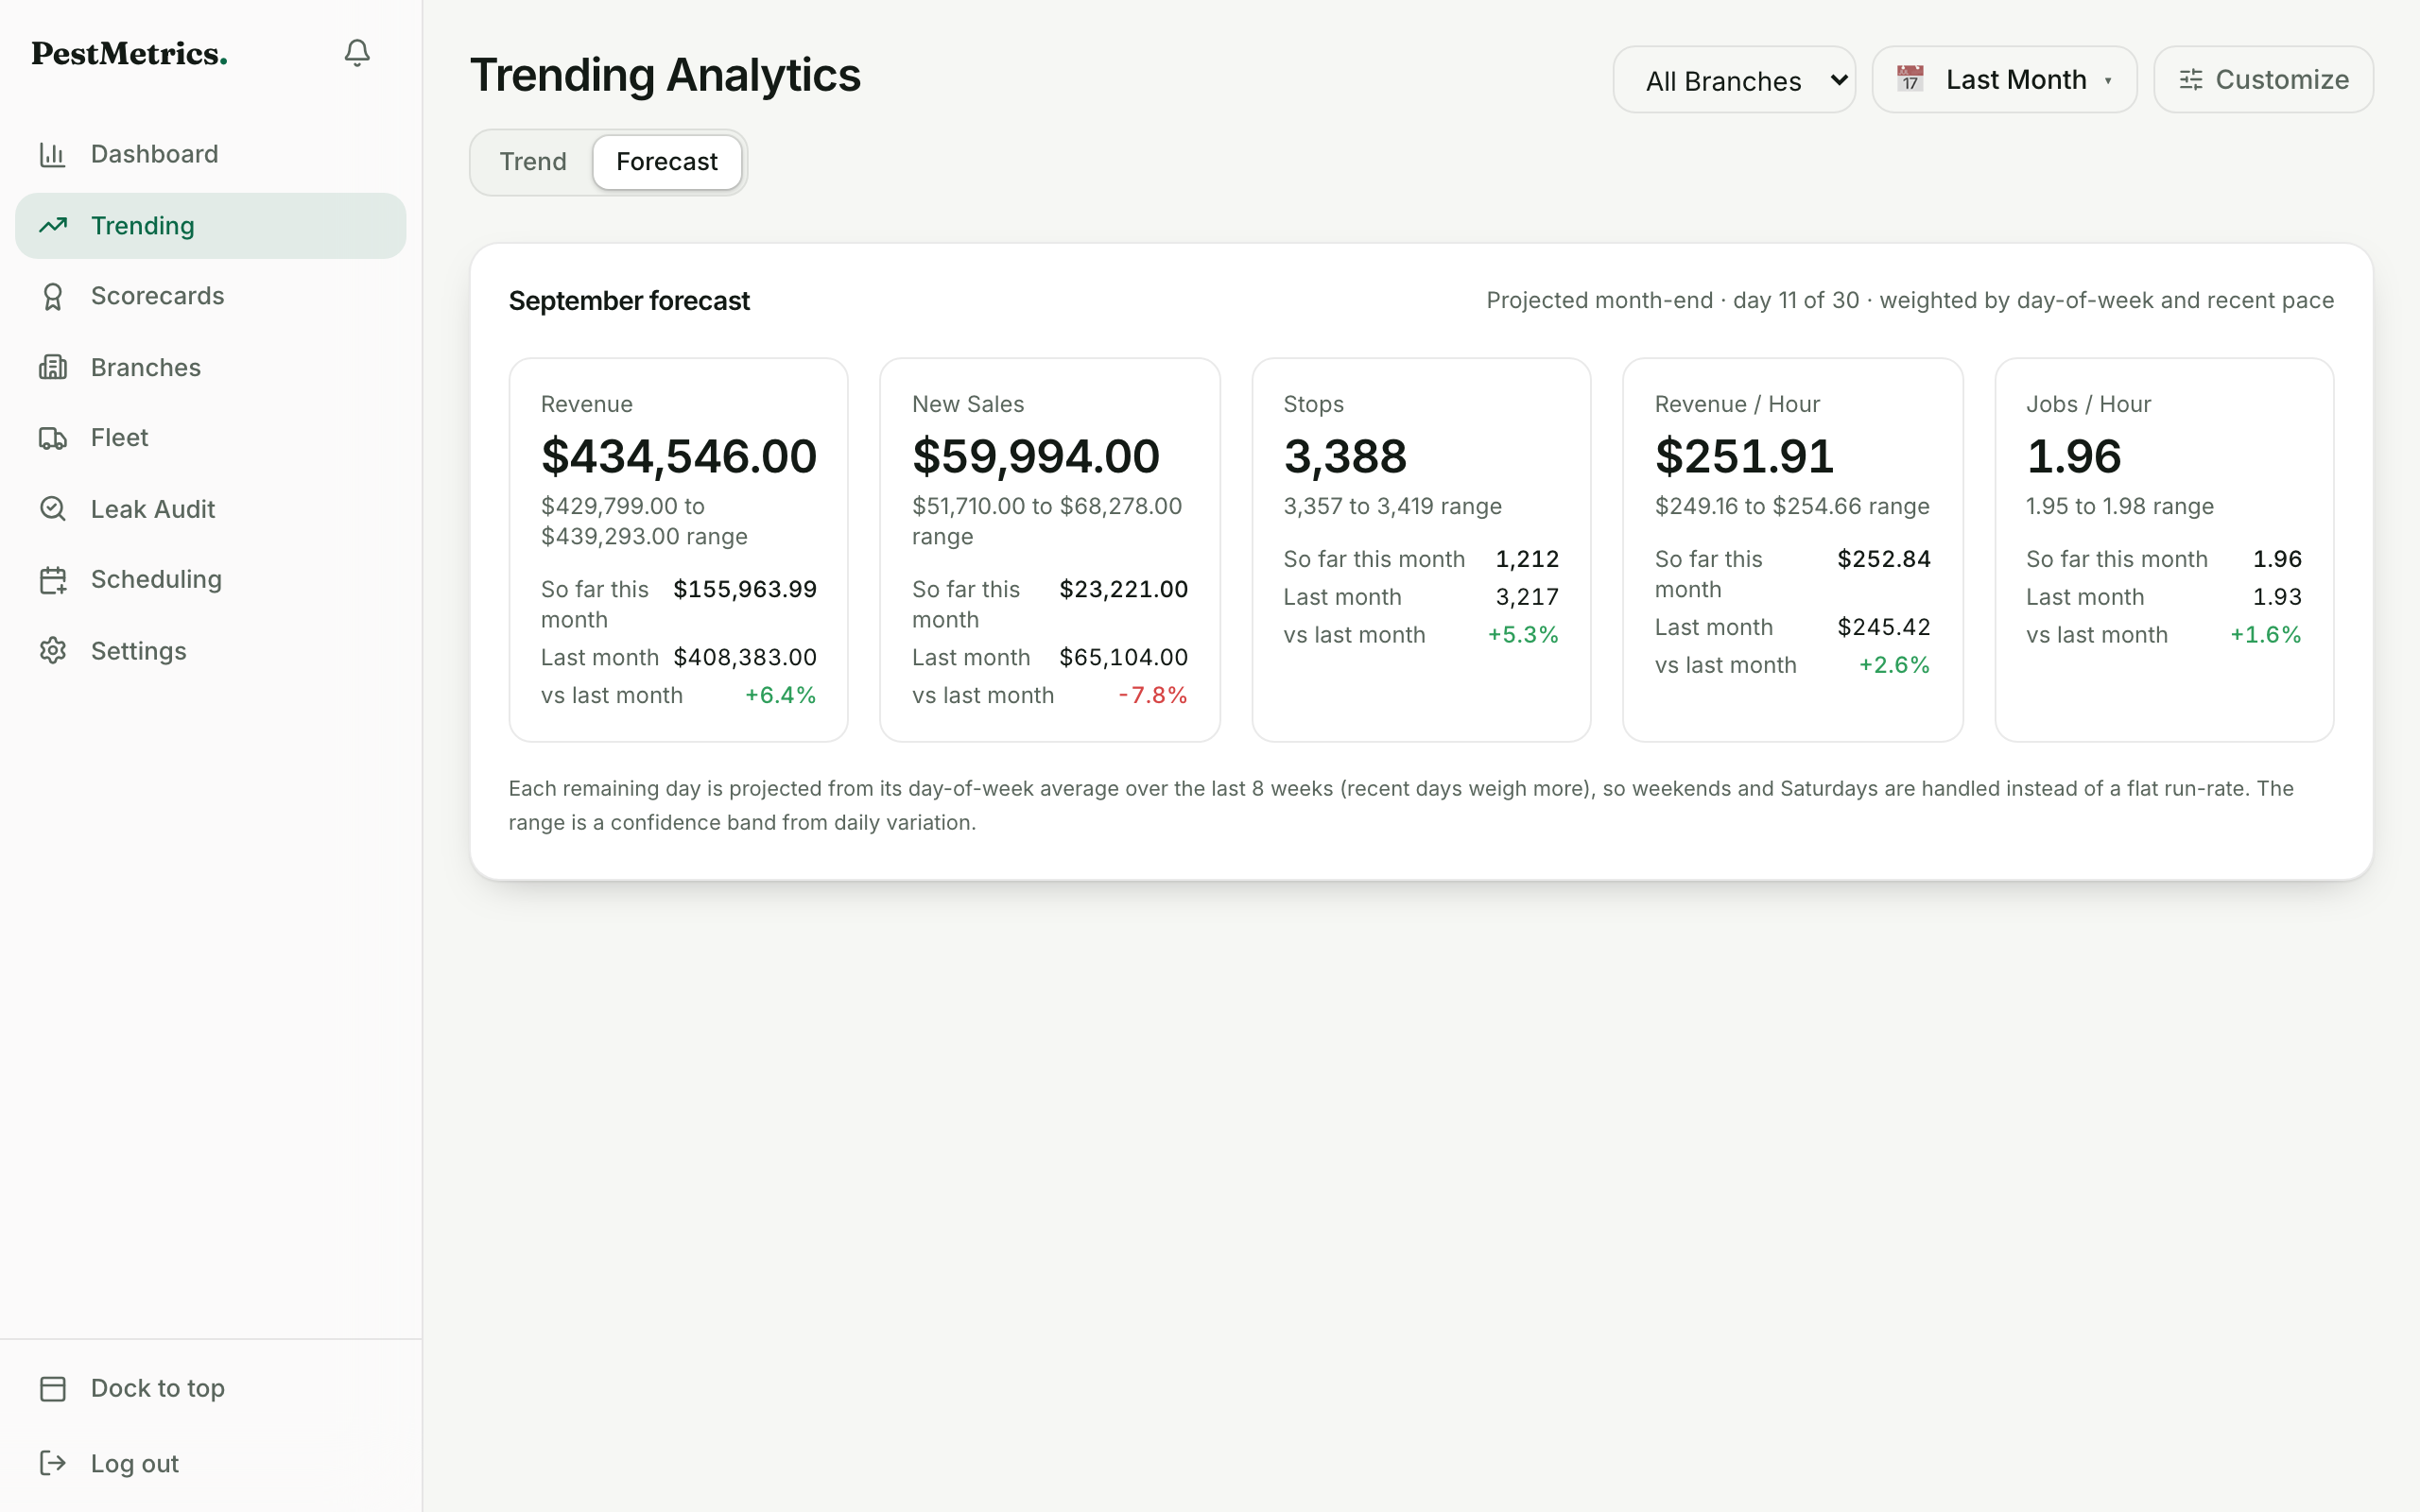Click the +2.6% revenue per hour change
The width and height of the screenshot is (2420, 1512).
coord(1894,665)
